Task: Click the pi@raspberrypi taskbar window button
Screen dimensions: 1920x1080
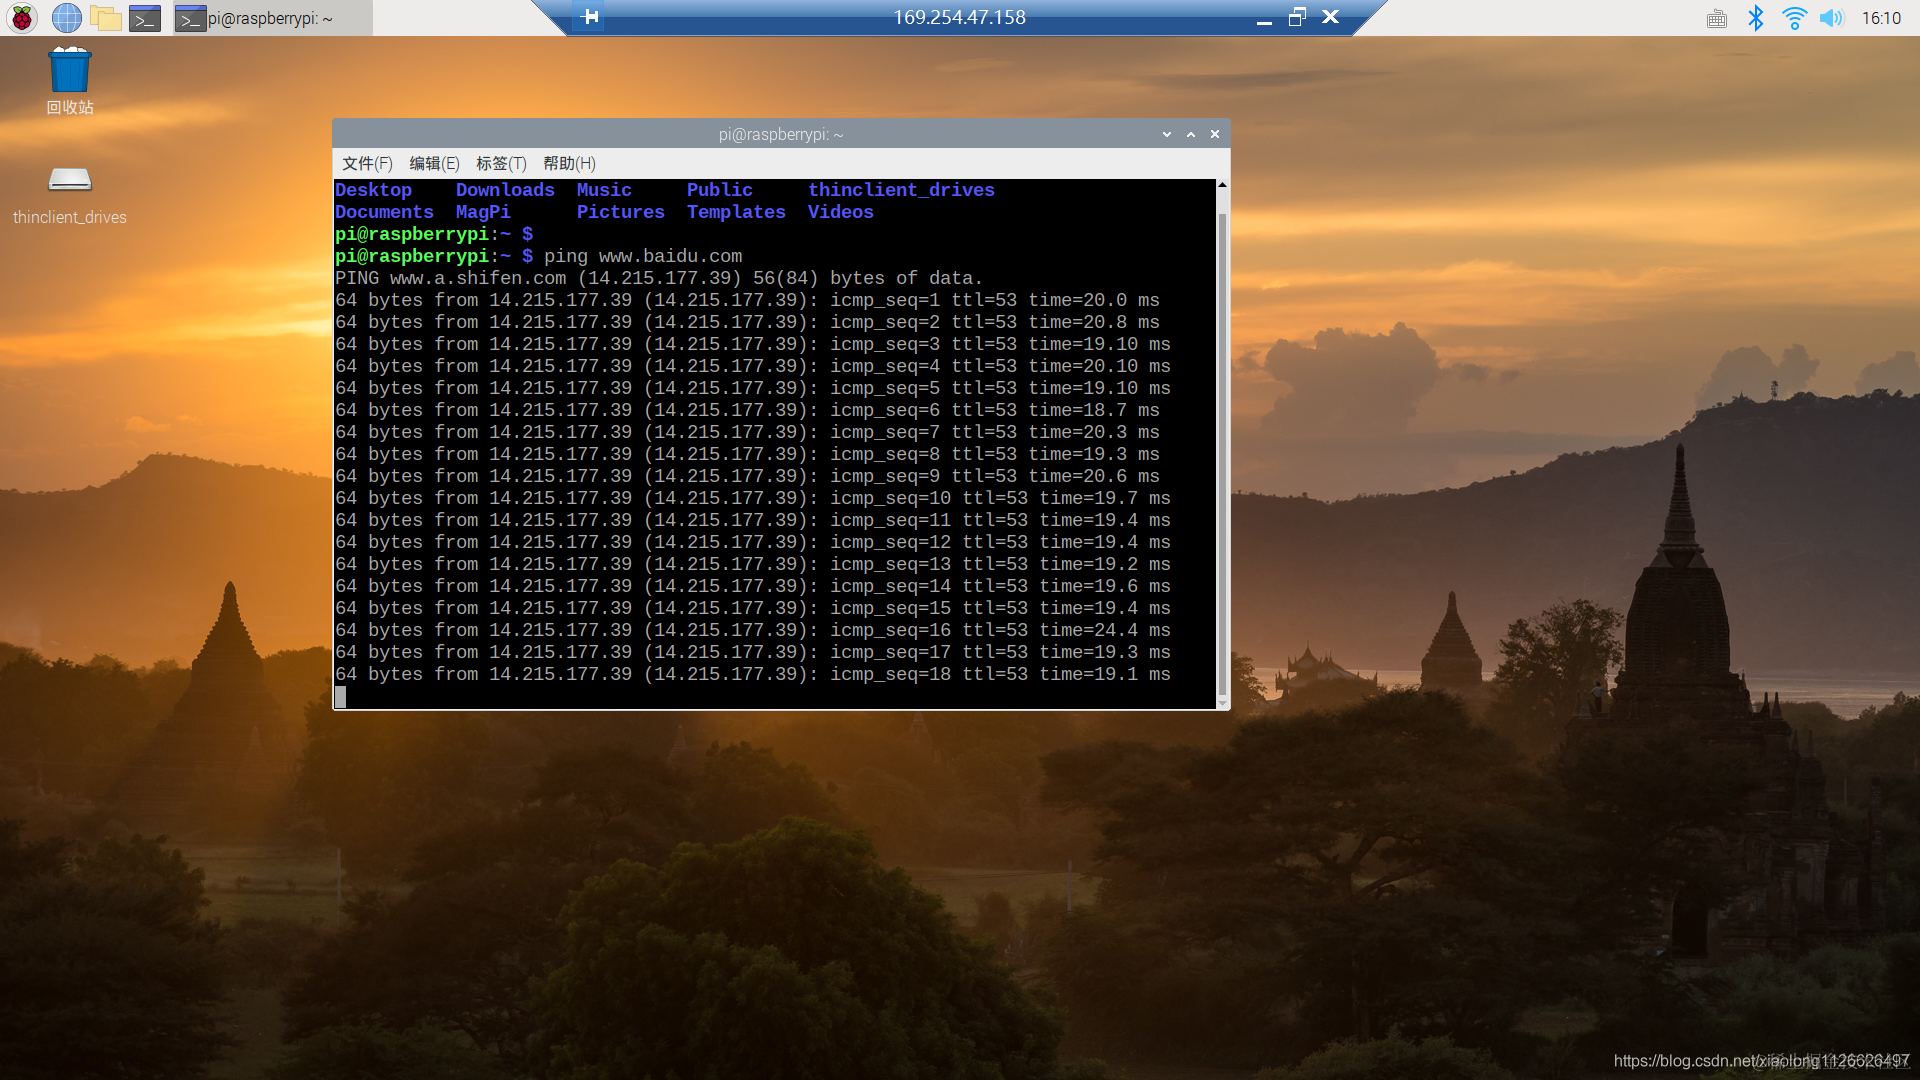Action: [x=272, y=18]
